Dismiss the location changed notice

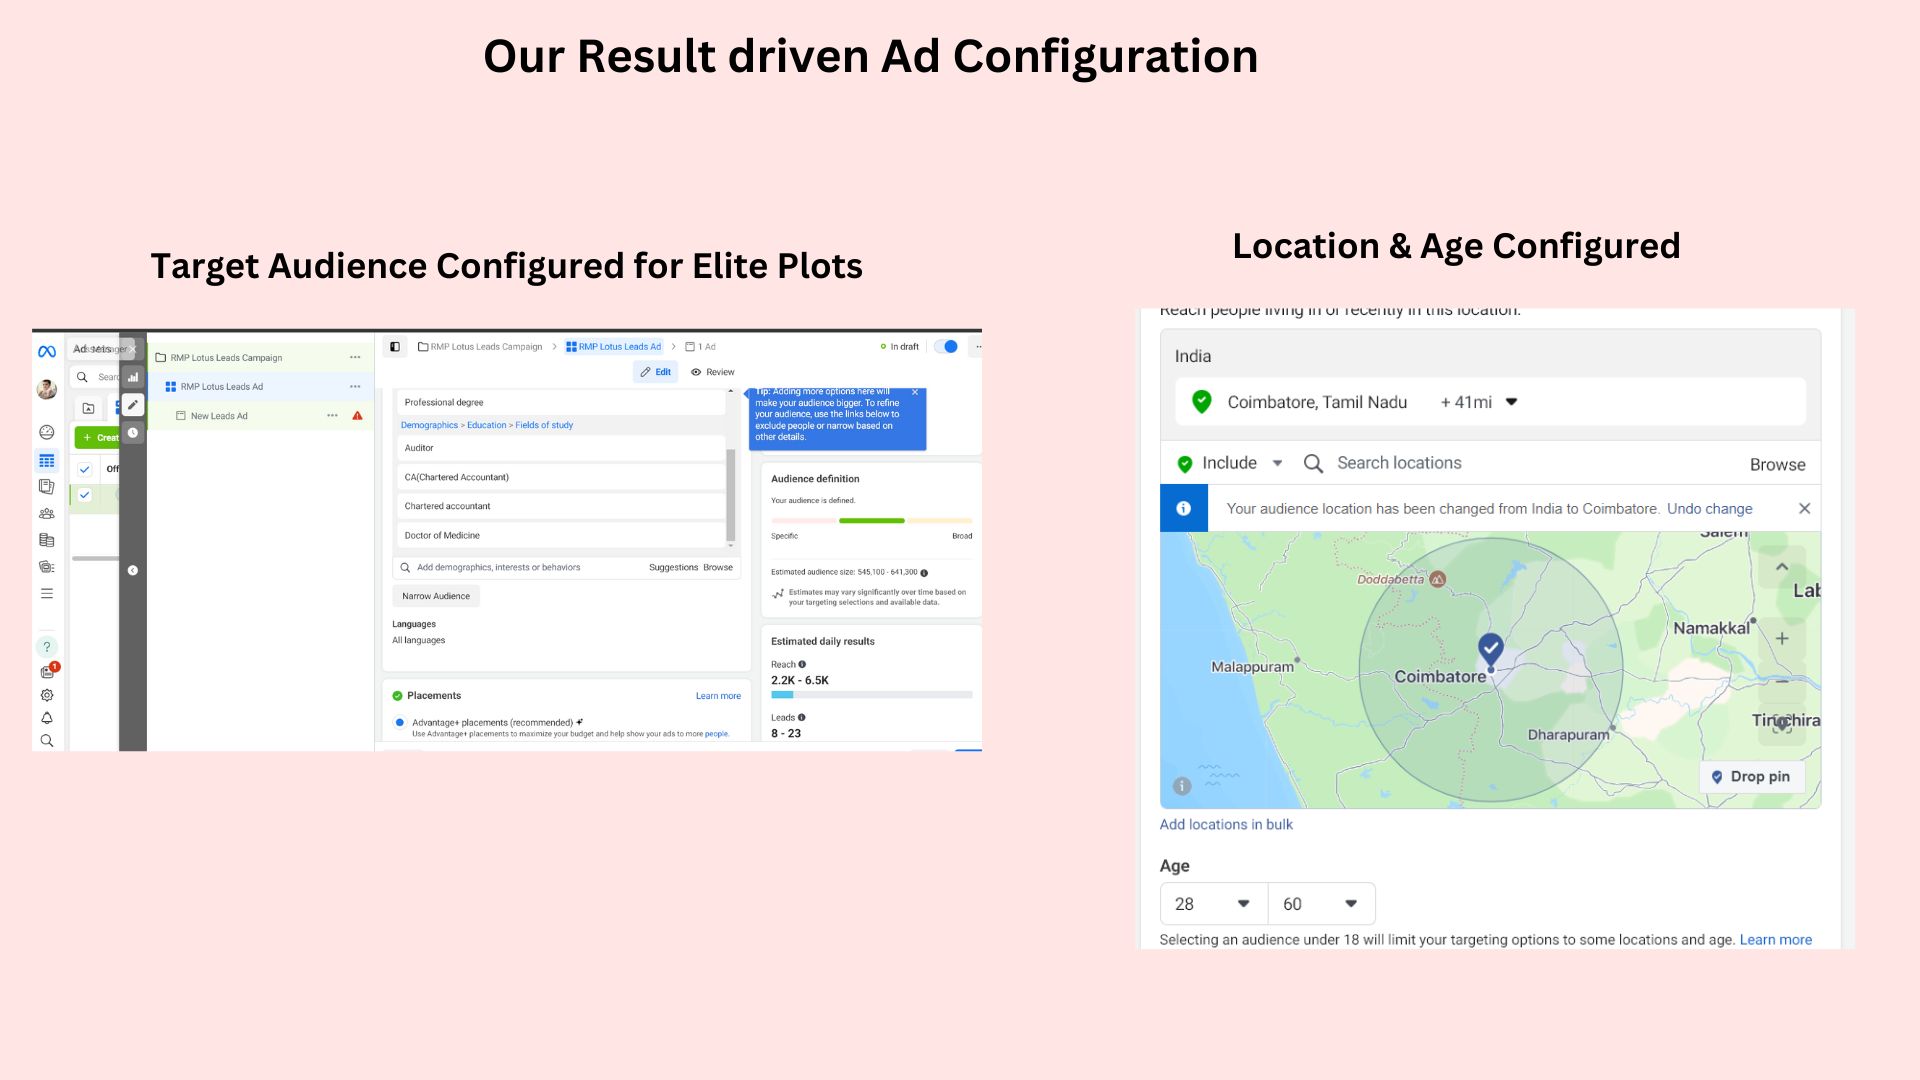point(1804,508)
